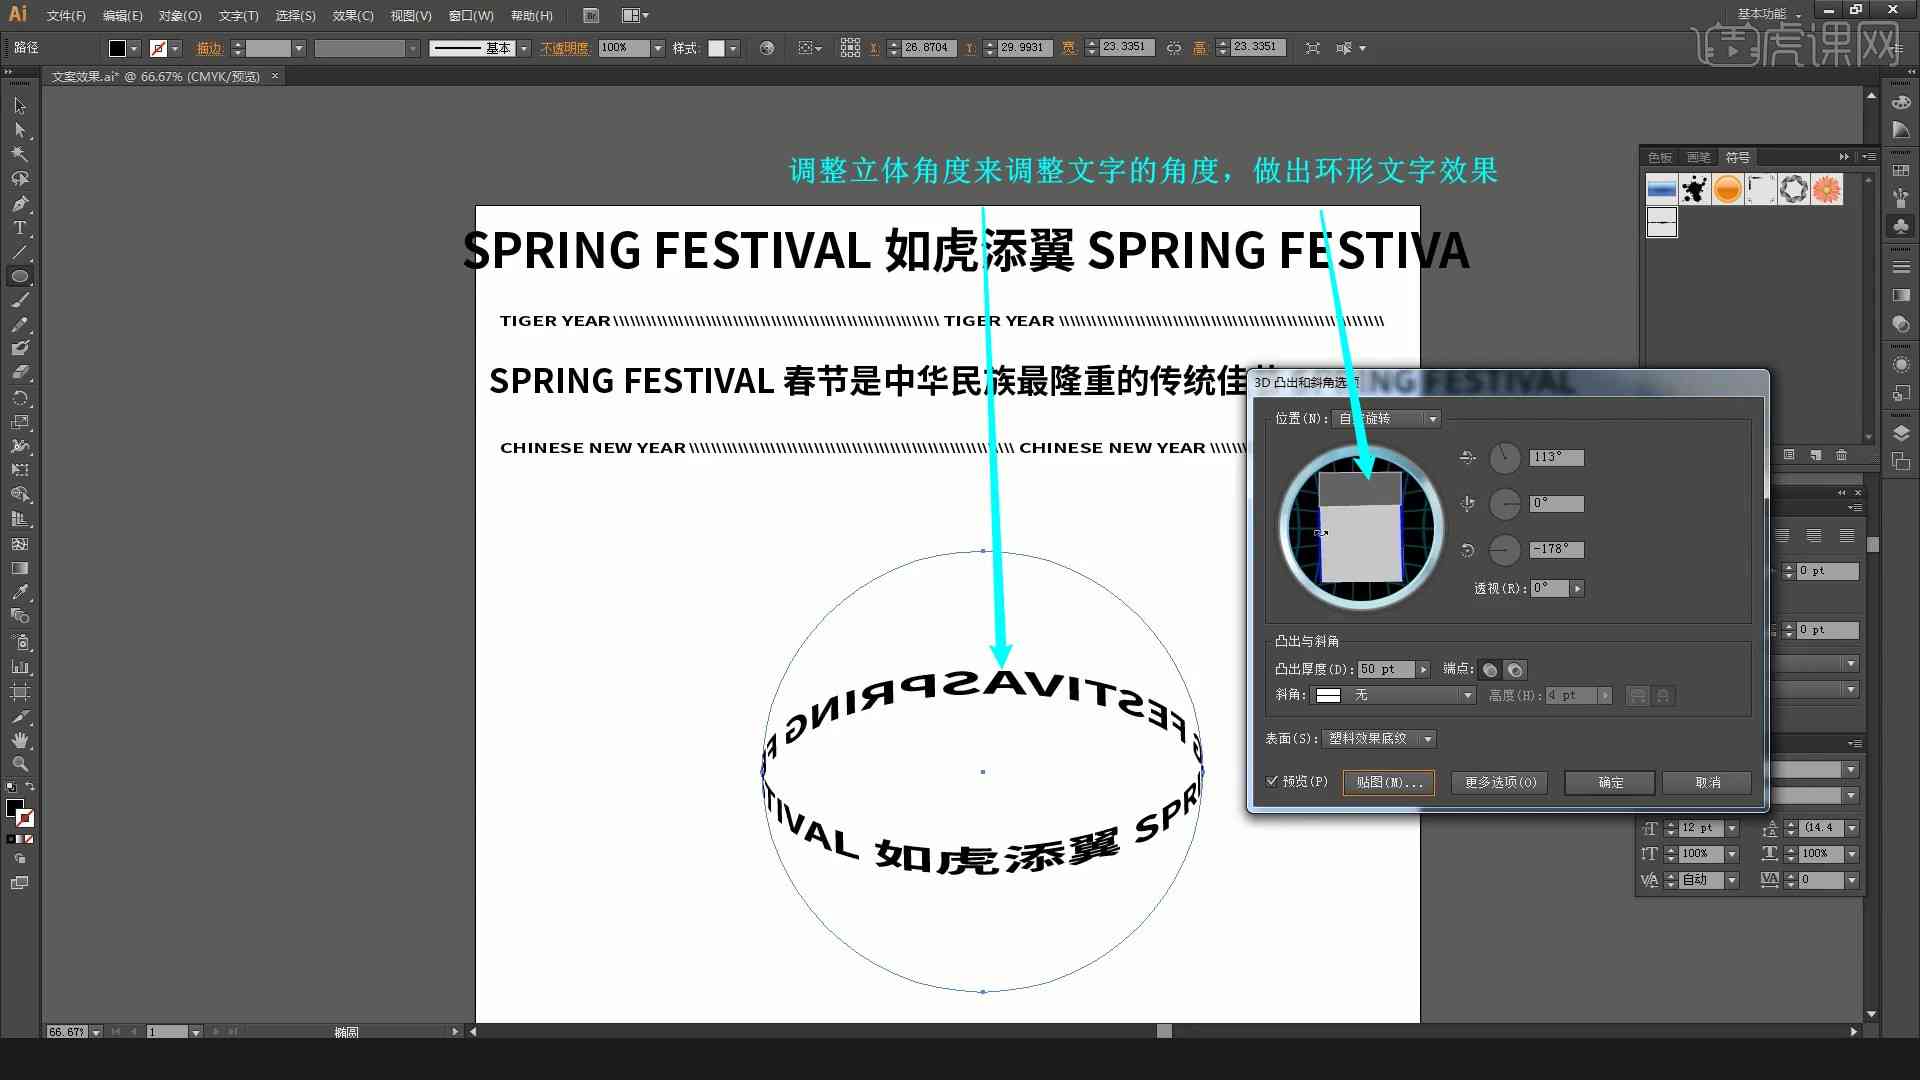The width and height of the screenshot is (1920, 1080).
Task: Click the Stroke color swatch icon
Action: 158,47
